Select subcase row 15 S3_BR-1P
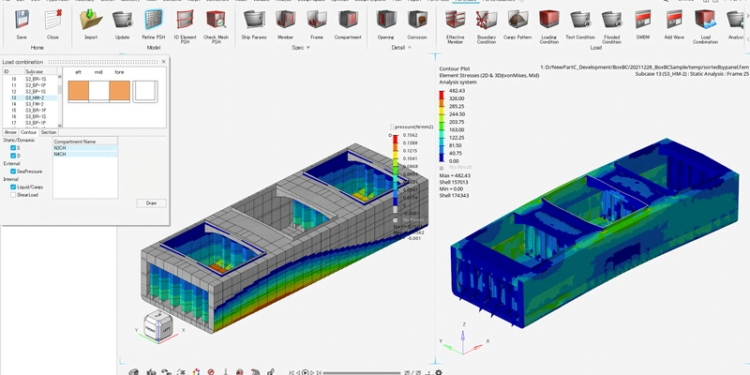The width and height of the screenshot is (750, 375). (x=30, y=110)
